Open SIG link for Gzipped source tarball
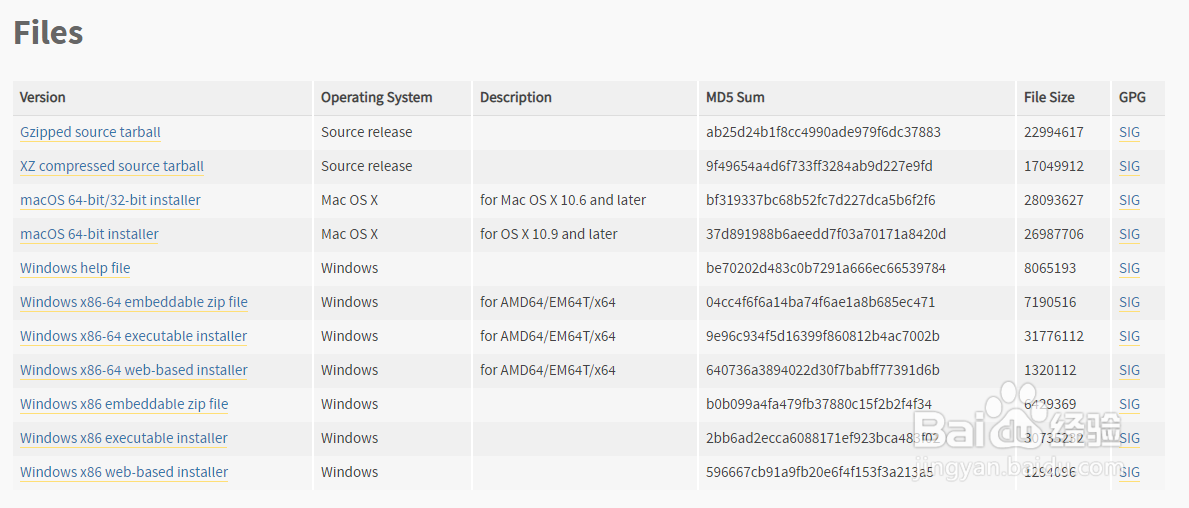Viewport: 1189px width, 508px height. point(1129,132)
